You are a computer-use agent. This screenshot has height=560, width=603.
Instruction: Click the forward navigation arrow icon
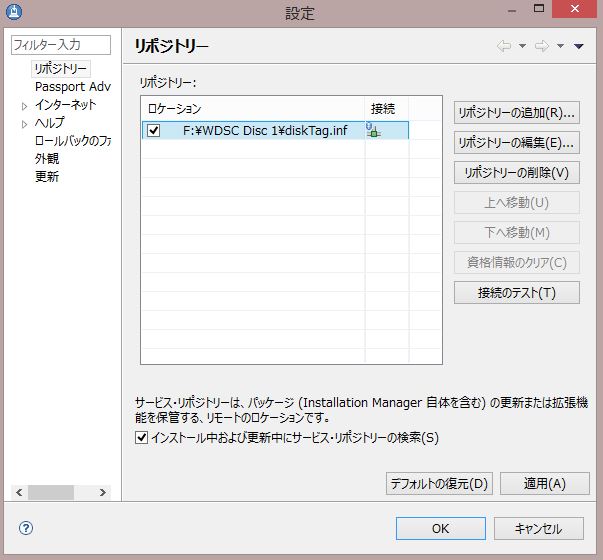pos(542,46)
